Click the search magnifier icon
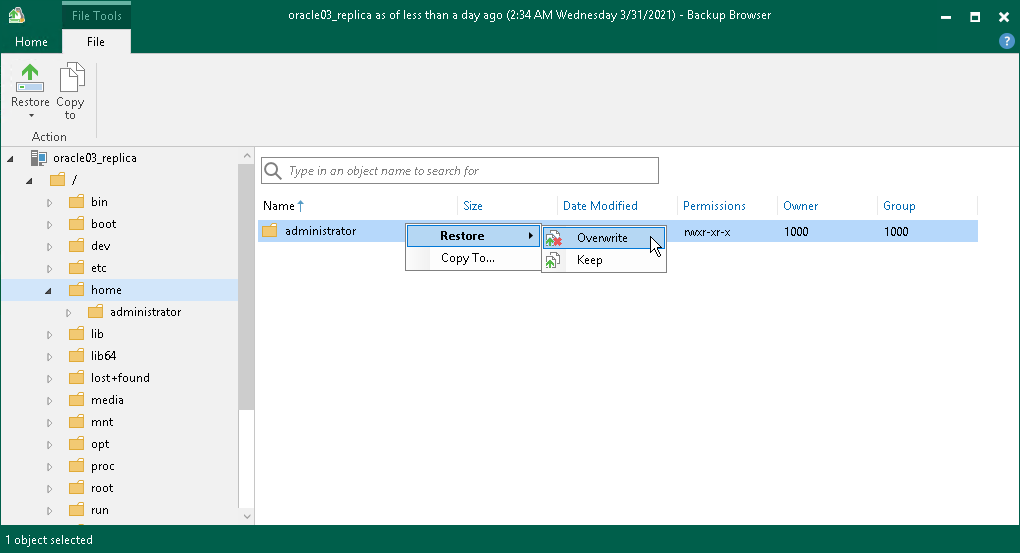Screen dimensions: 1020x553 (272, 171)
